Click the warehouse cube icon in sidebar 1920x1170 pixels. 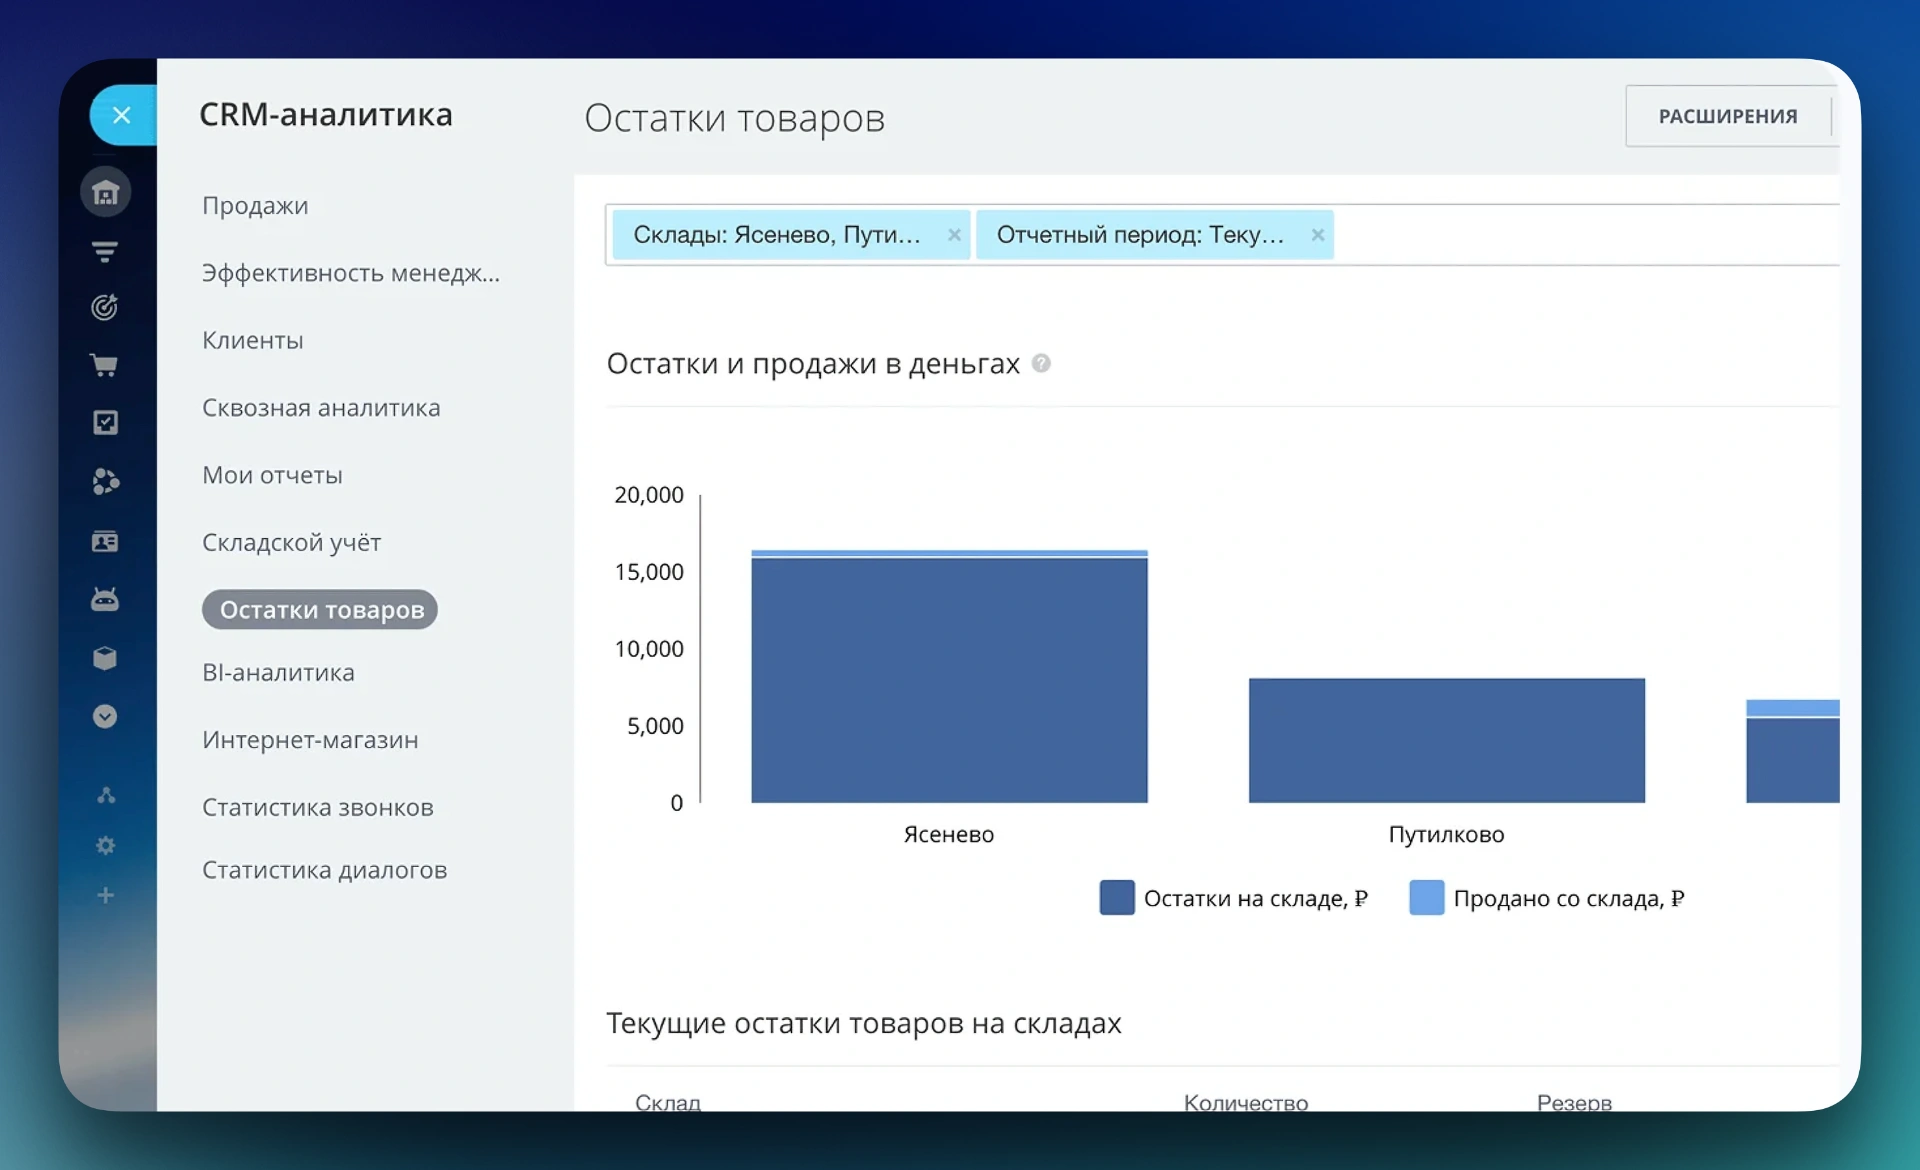[x=105, y=657]
